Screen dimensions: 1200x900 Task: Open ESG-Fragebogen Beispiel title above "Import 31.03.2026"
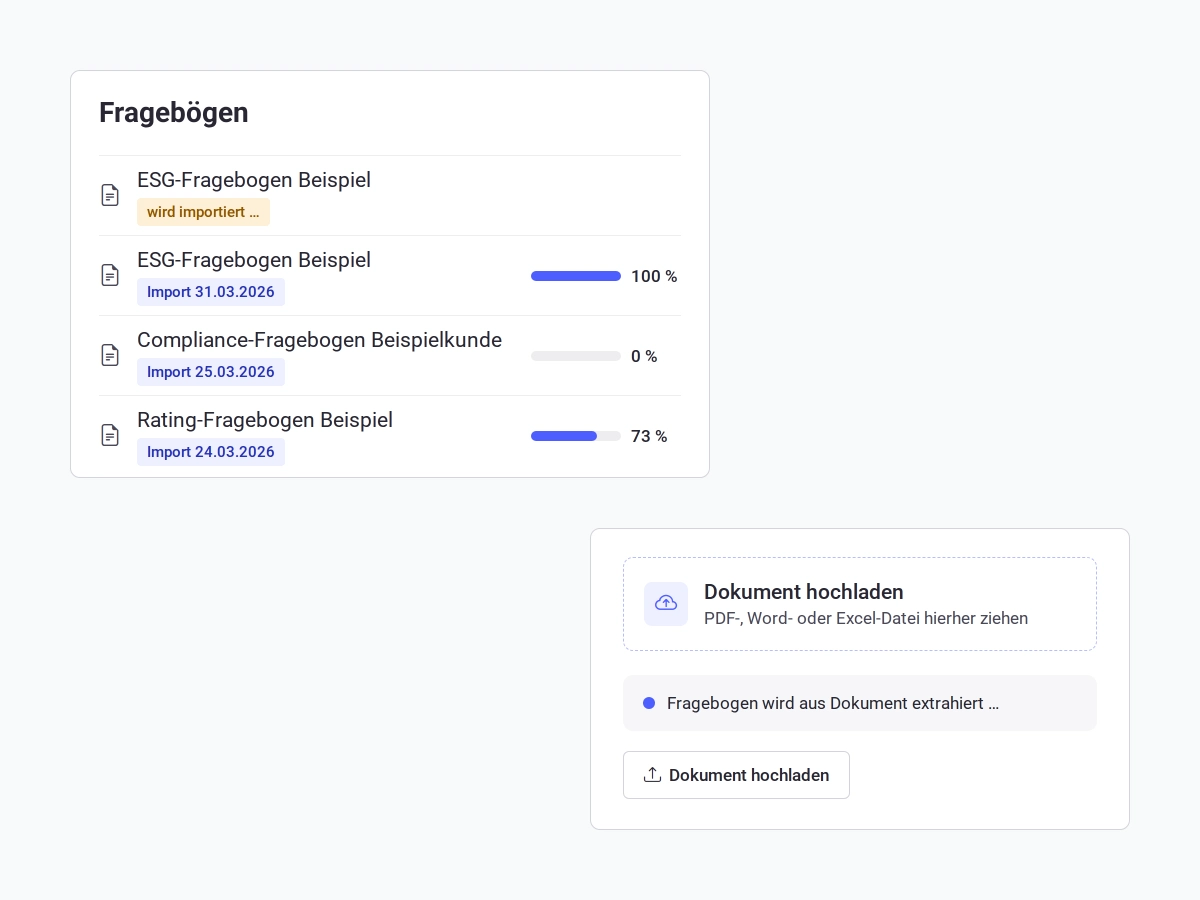pos(254,260)
